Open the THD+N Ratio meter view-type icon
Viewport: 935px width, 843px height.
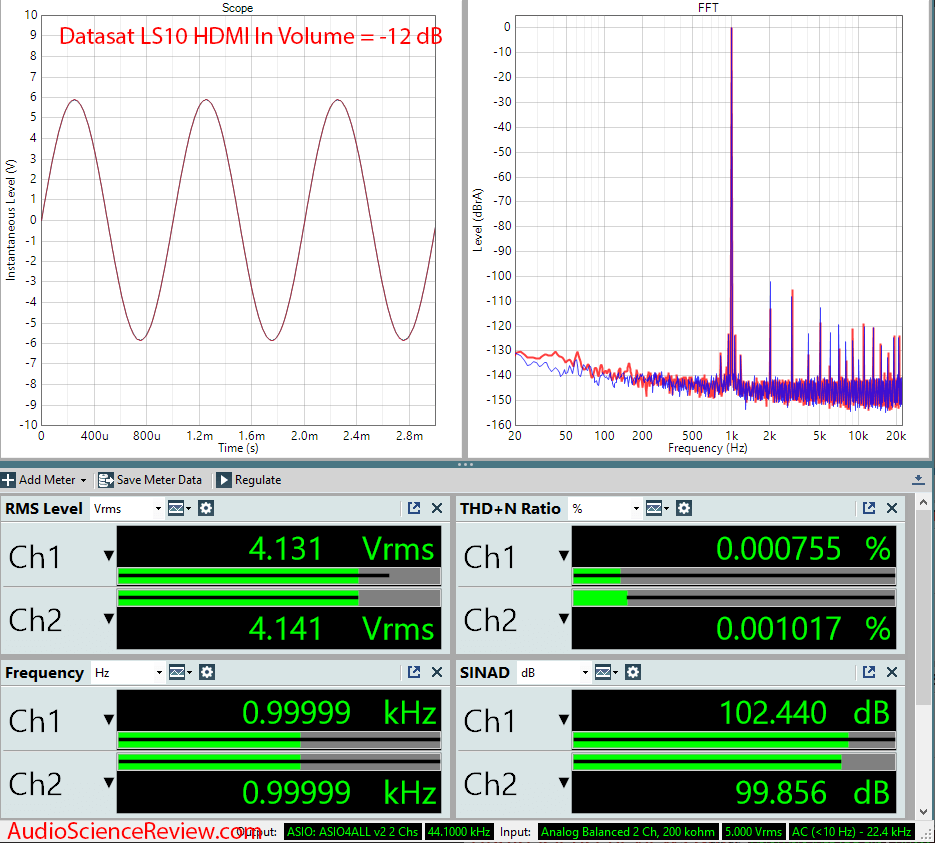point(657,509)
